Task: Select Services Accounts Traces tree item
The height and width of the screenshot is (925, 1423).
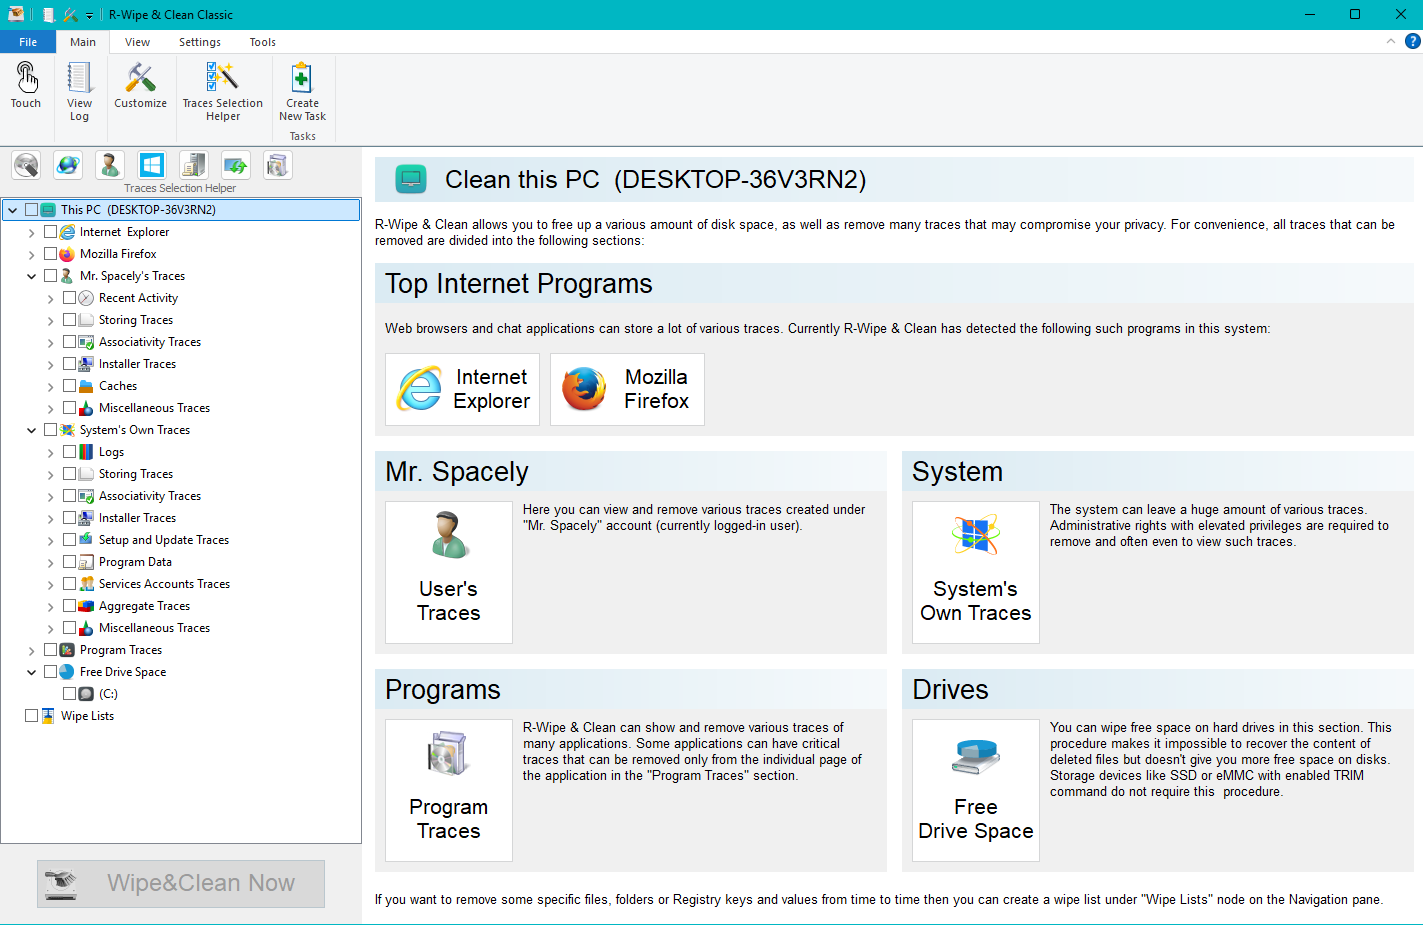Action: [164, 584]
